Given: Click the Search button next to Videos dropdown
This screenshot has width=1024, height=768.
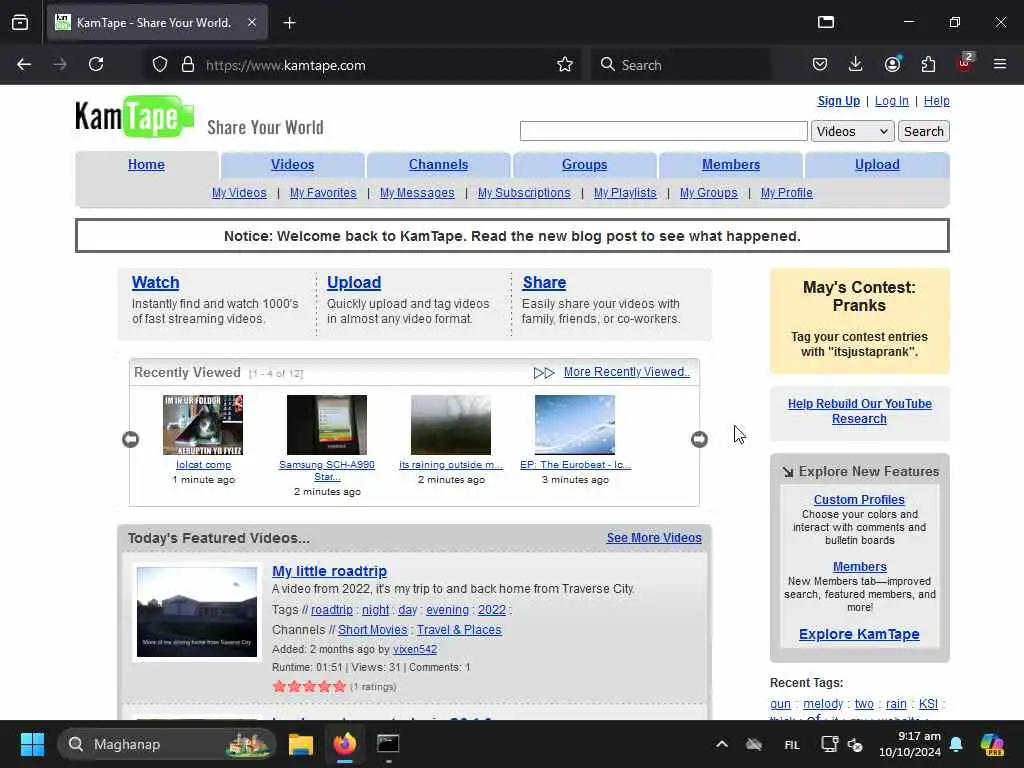Looking at the screenshot, I should click(x=923, y=131).
